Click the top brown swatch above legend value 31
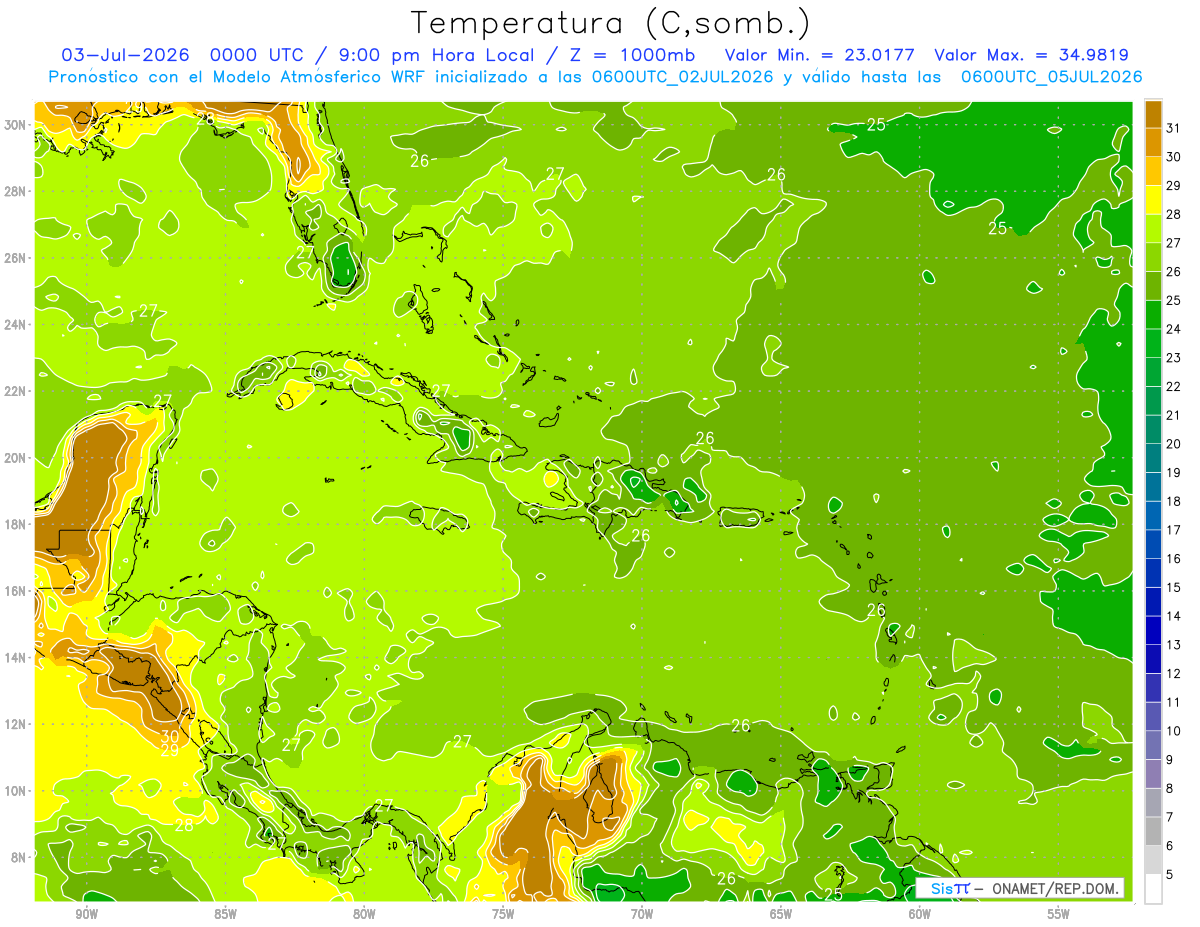 [1153, 113]
